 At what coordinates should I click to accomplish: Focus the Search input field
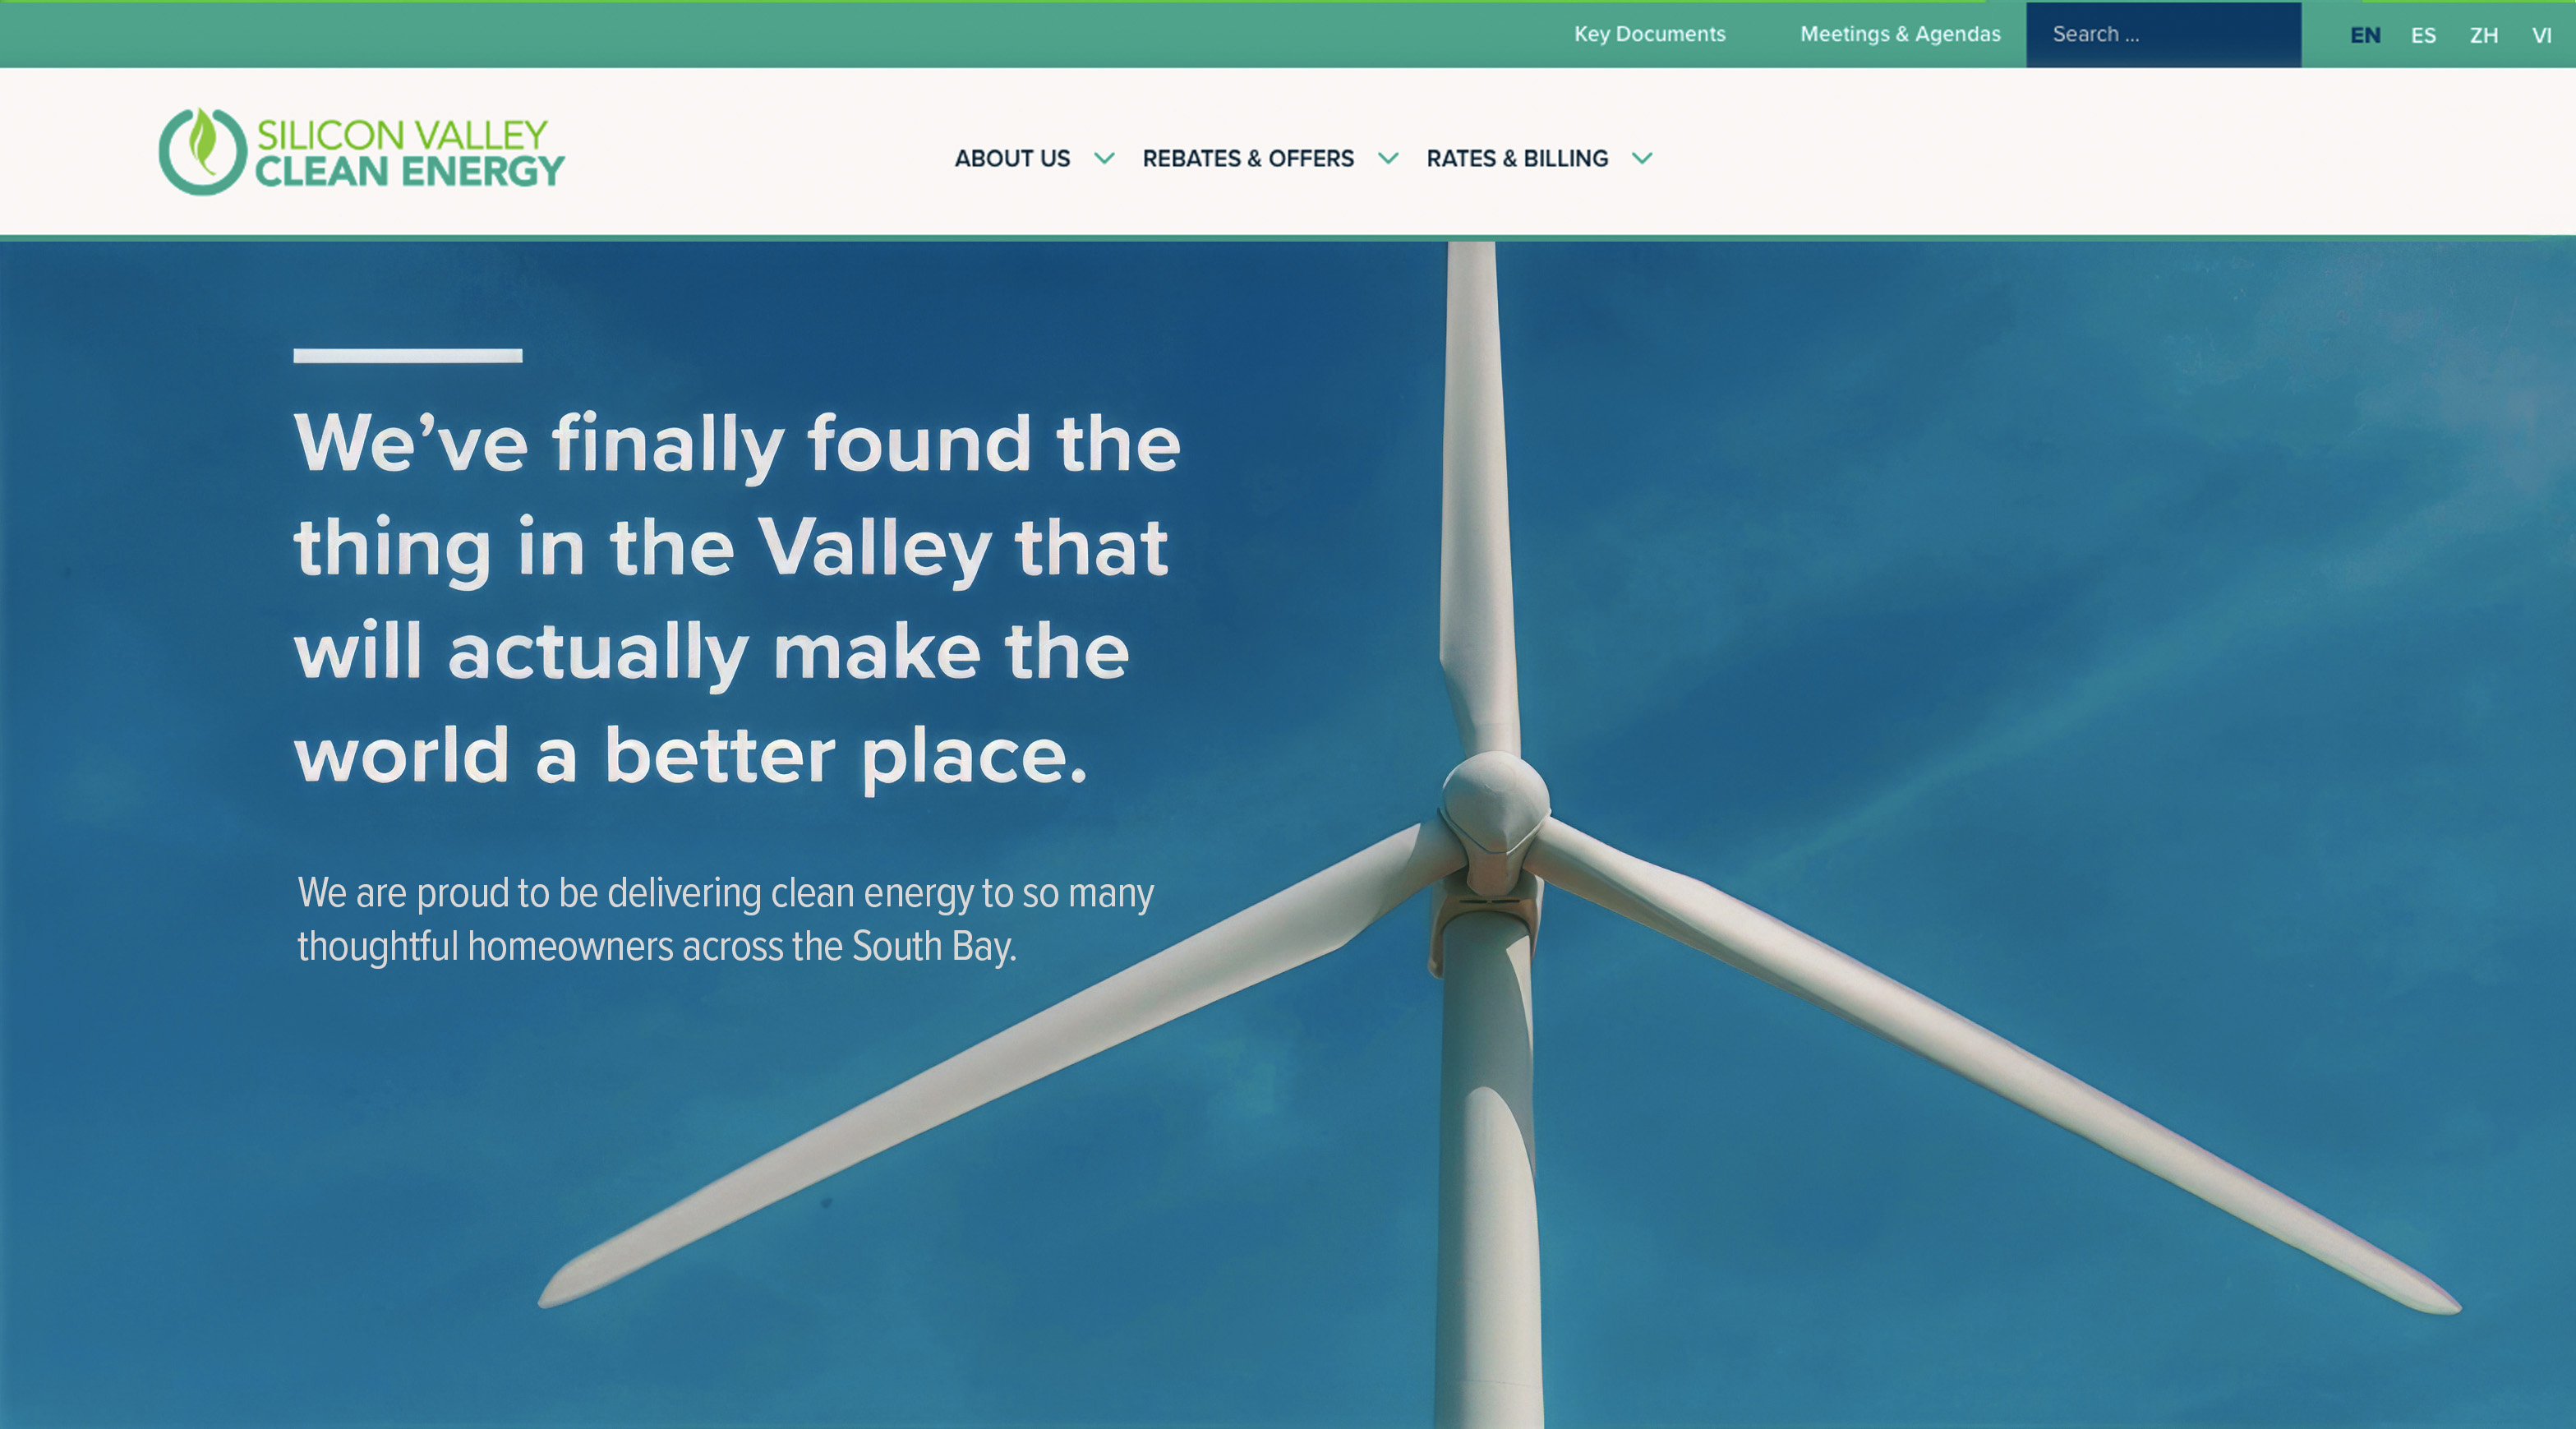point(2162,35)
